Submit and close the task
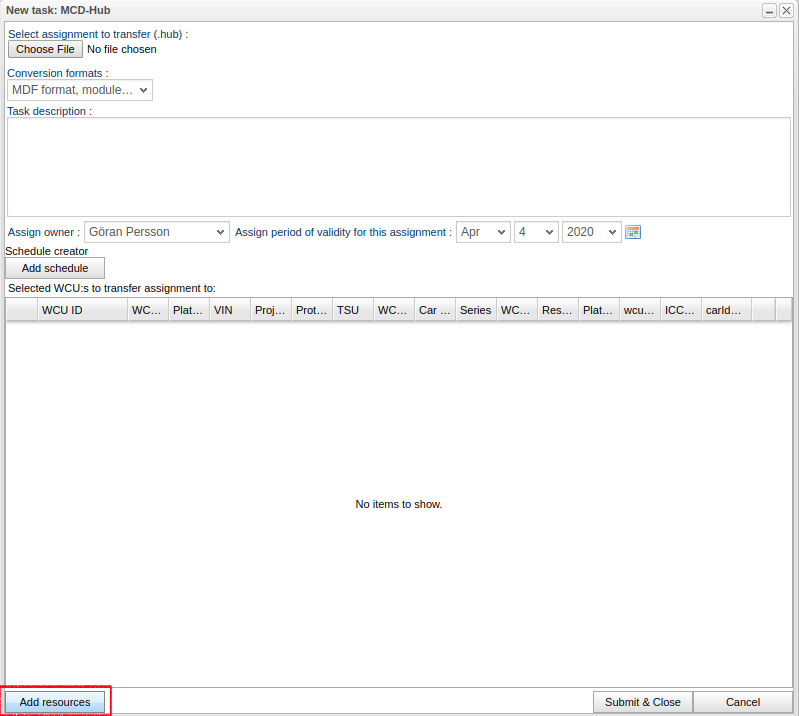 click(642, 702)
